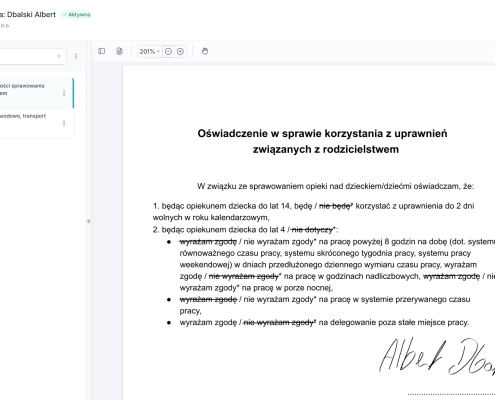Activate the hand pan tool
495x400 pixels.
pyautogui.click(x=205, y=51)
